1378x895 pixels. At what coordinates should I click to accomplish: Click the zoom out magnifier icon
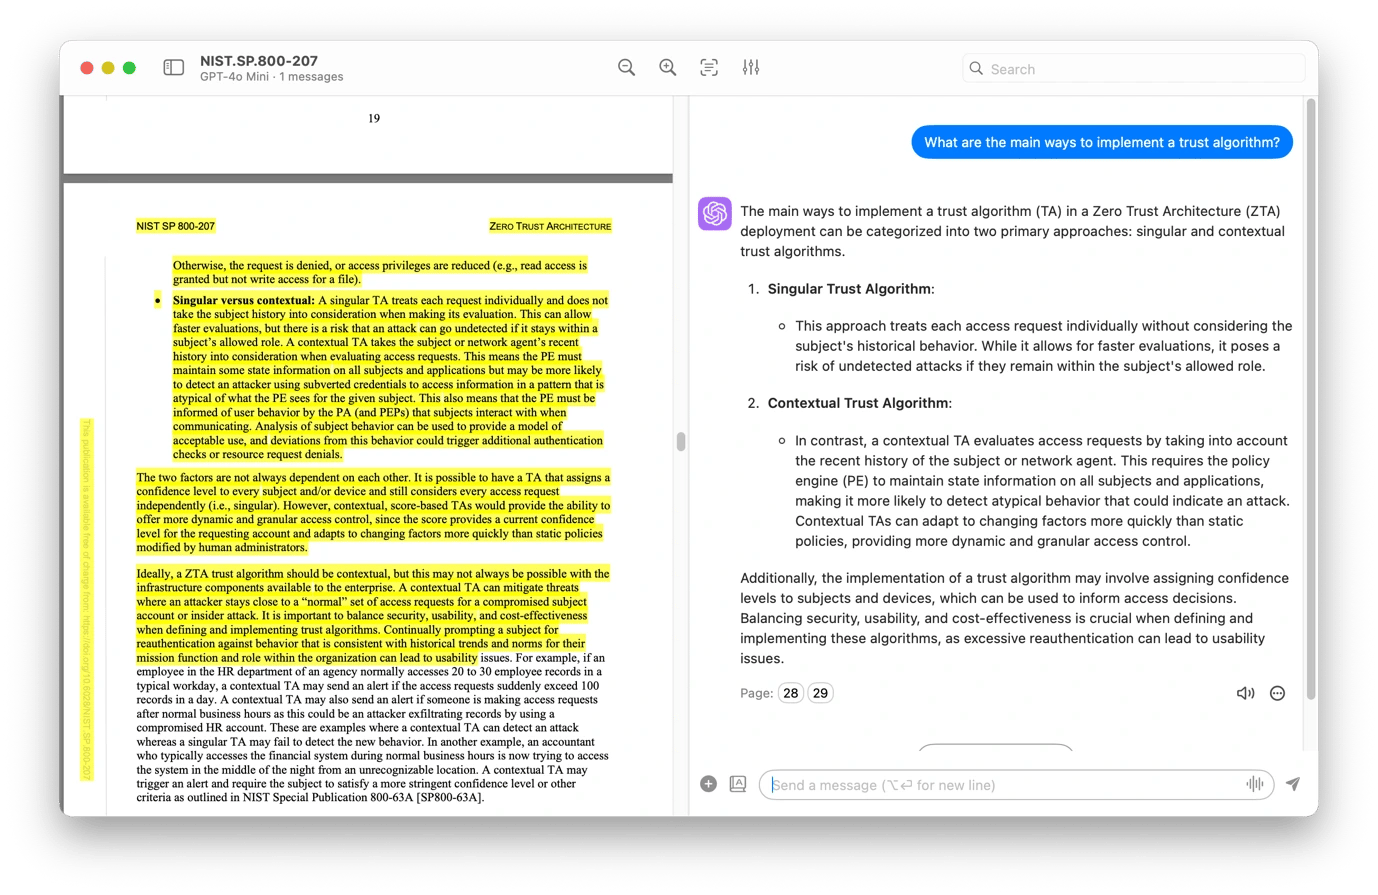pyautogui.click(x=627, y=68)
